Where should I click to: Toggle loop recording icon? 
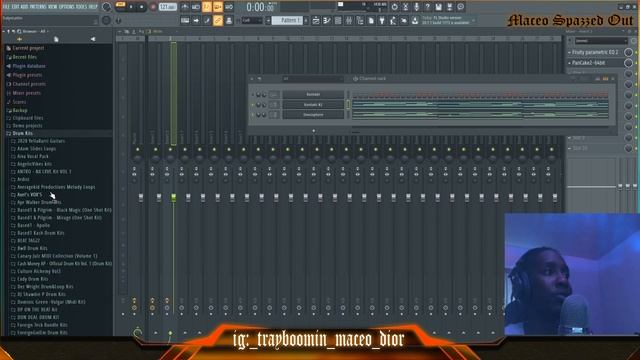tap(229, 7)
